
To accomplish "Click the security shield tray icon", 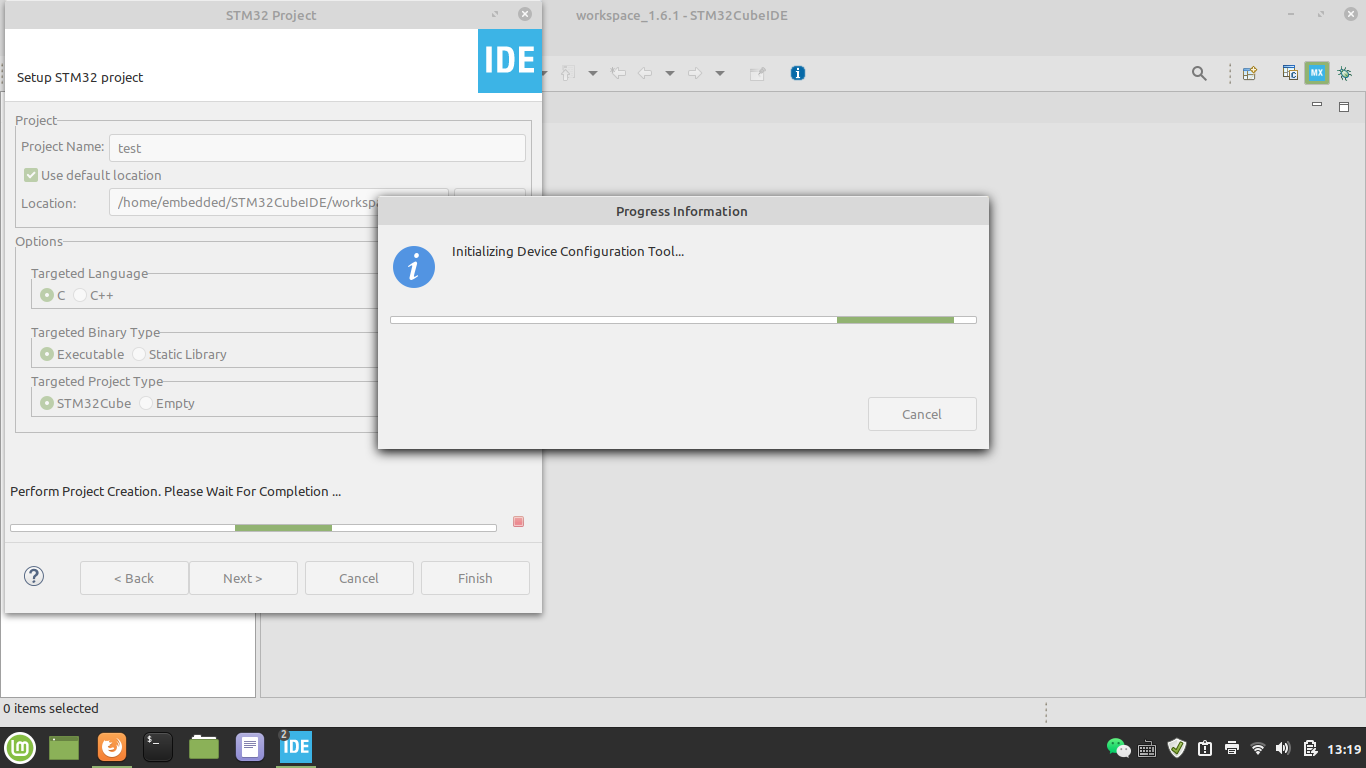I will (1177, 747).
